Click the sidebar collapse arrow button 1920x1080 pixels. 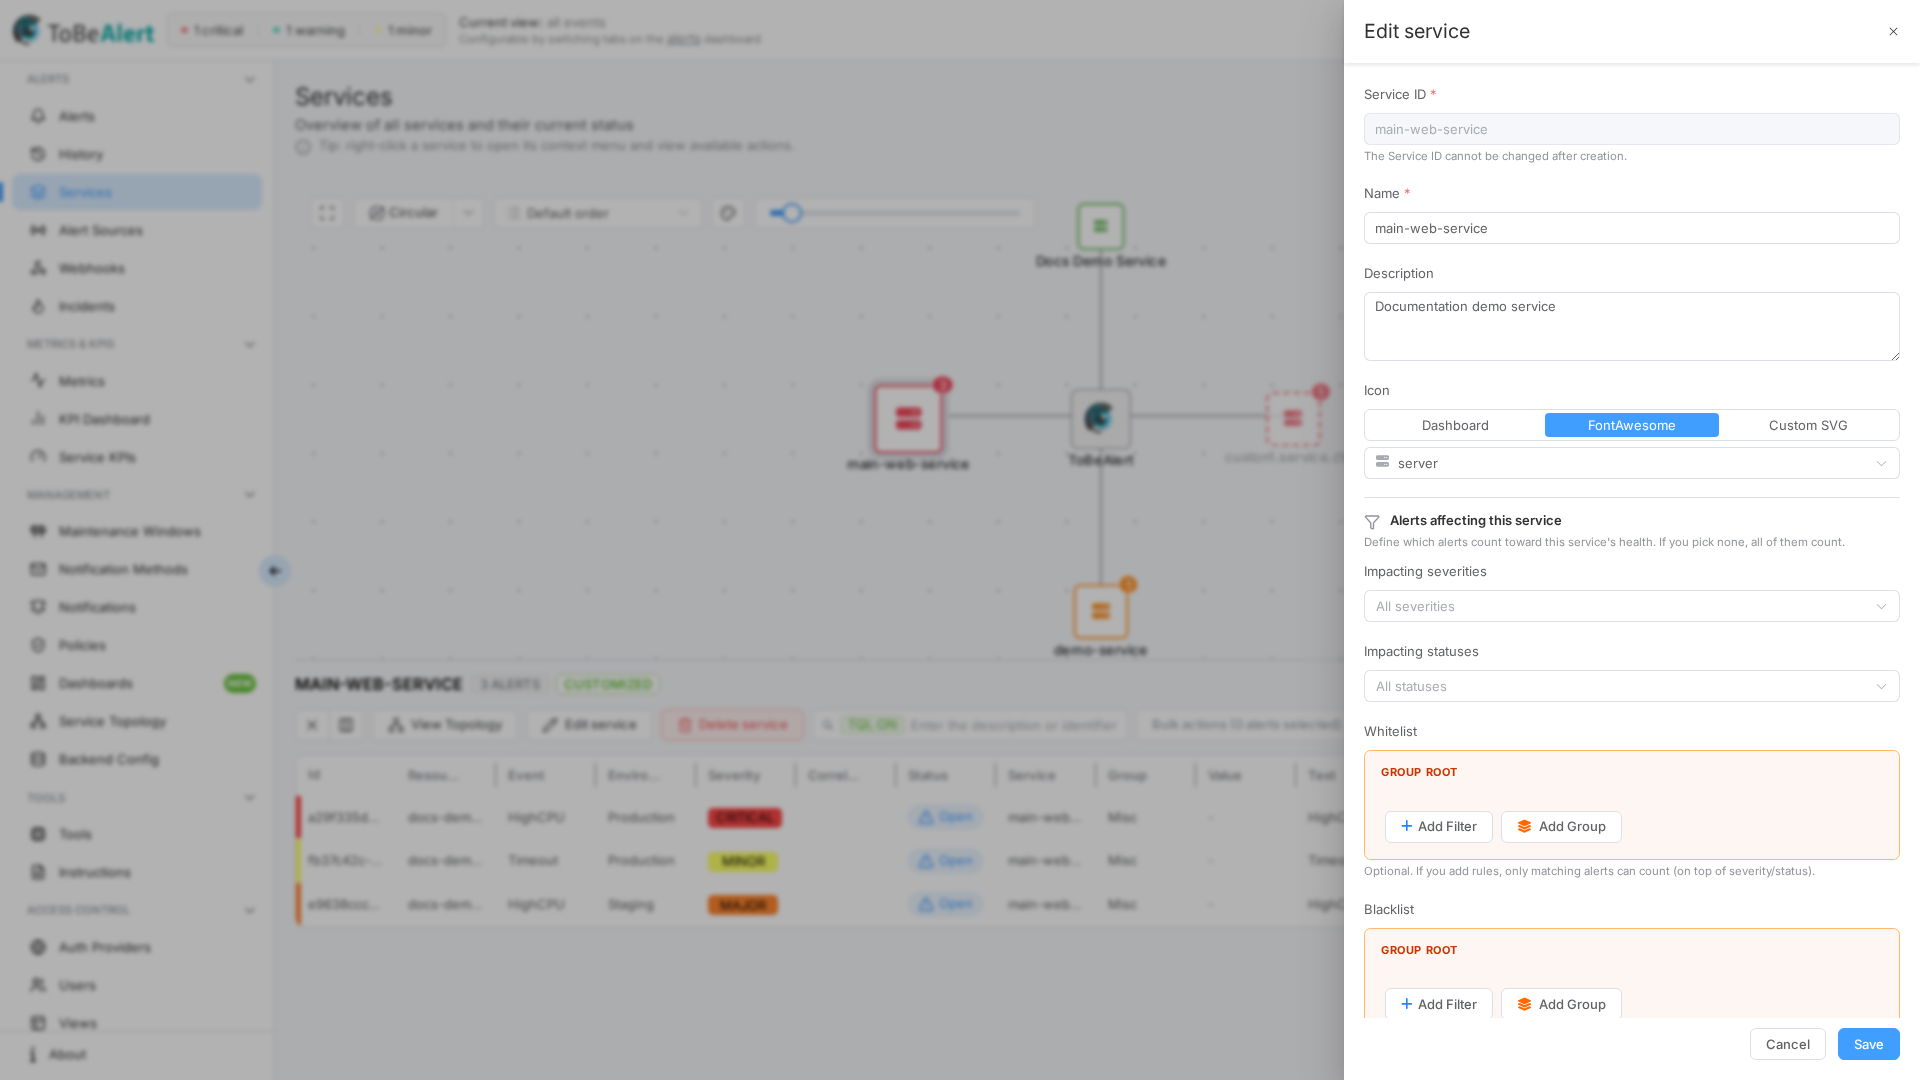(274, 571)
